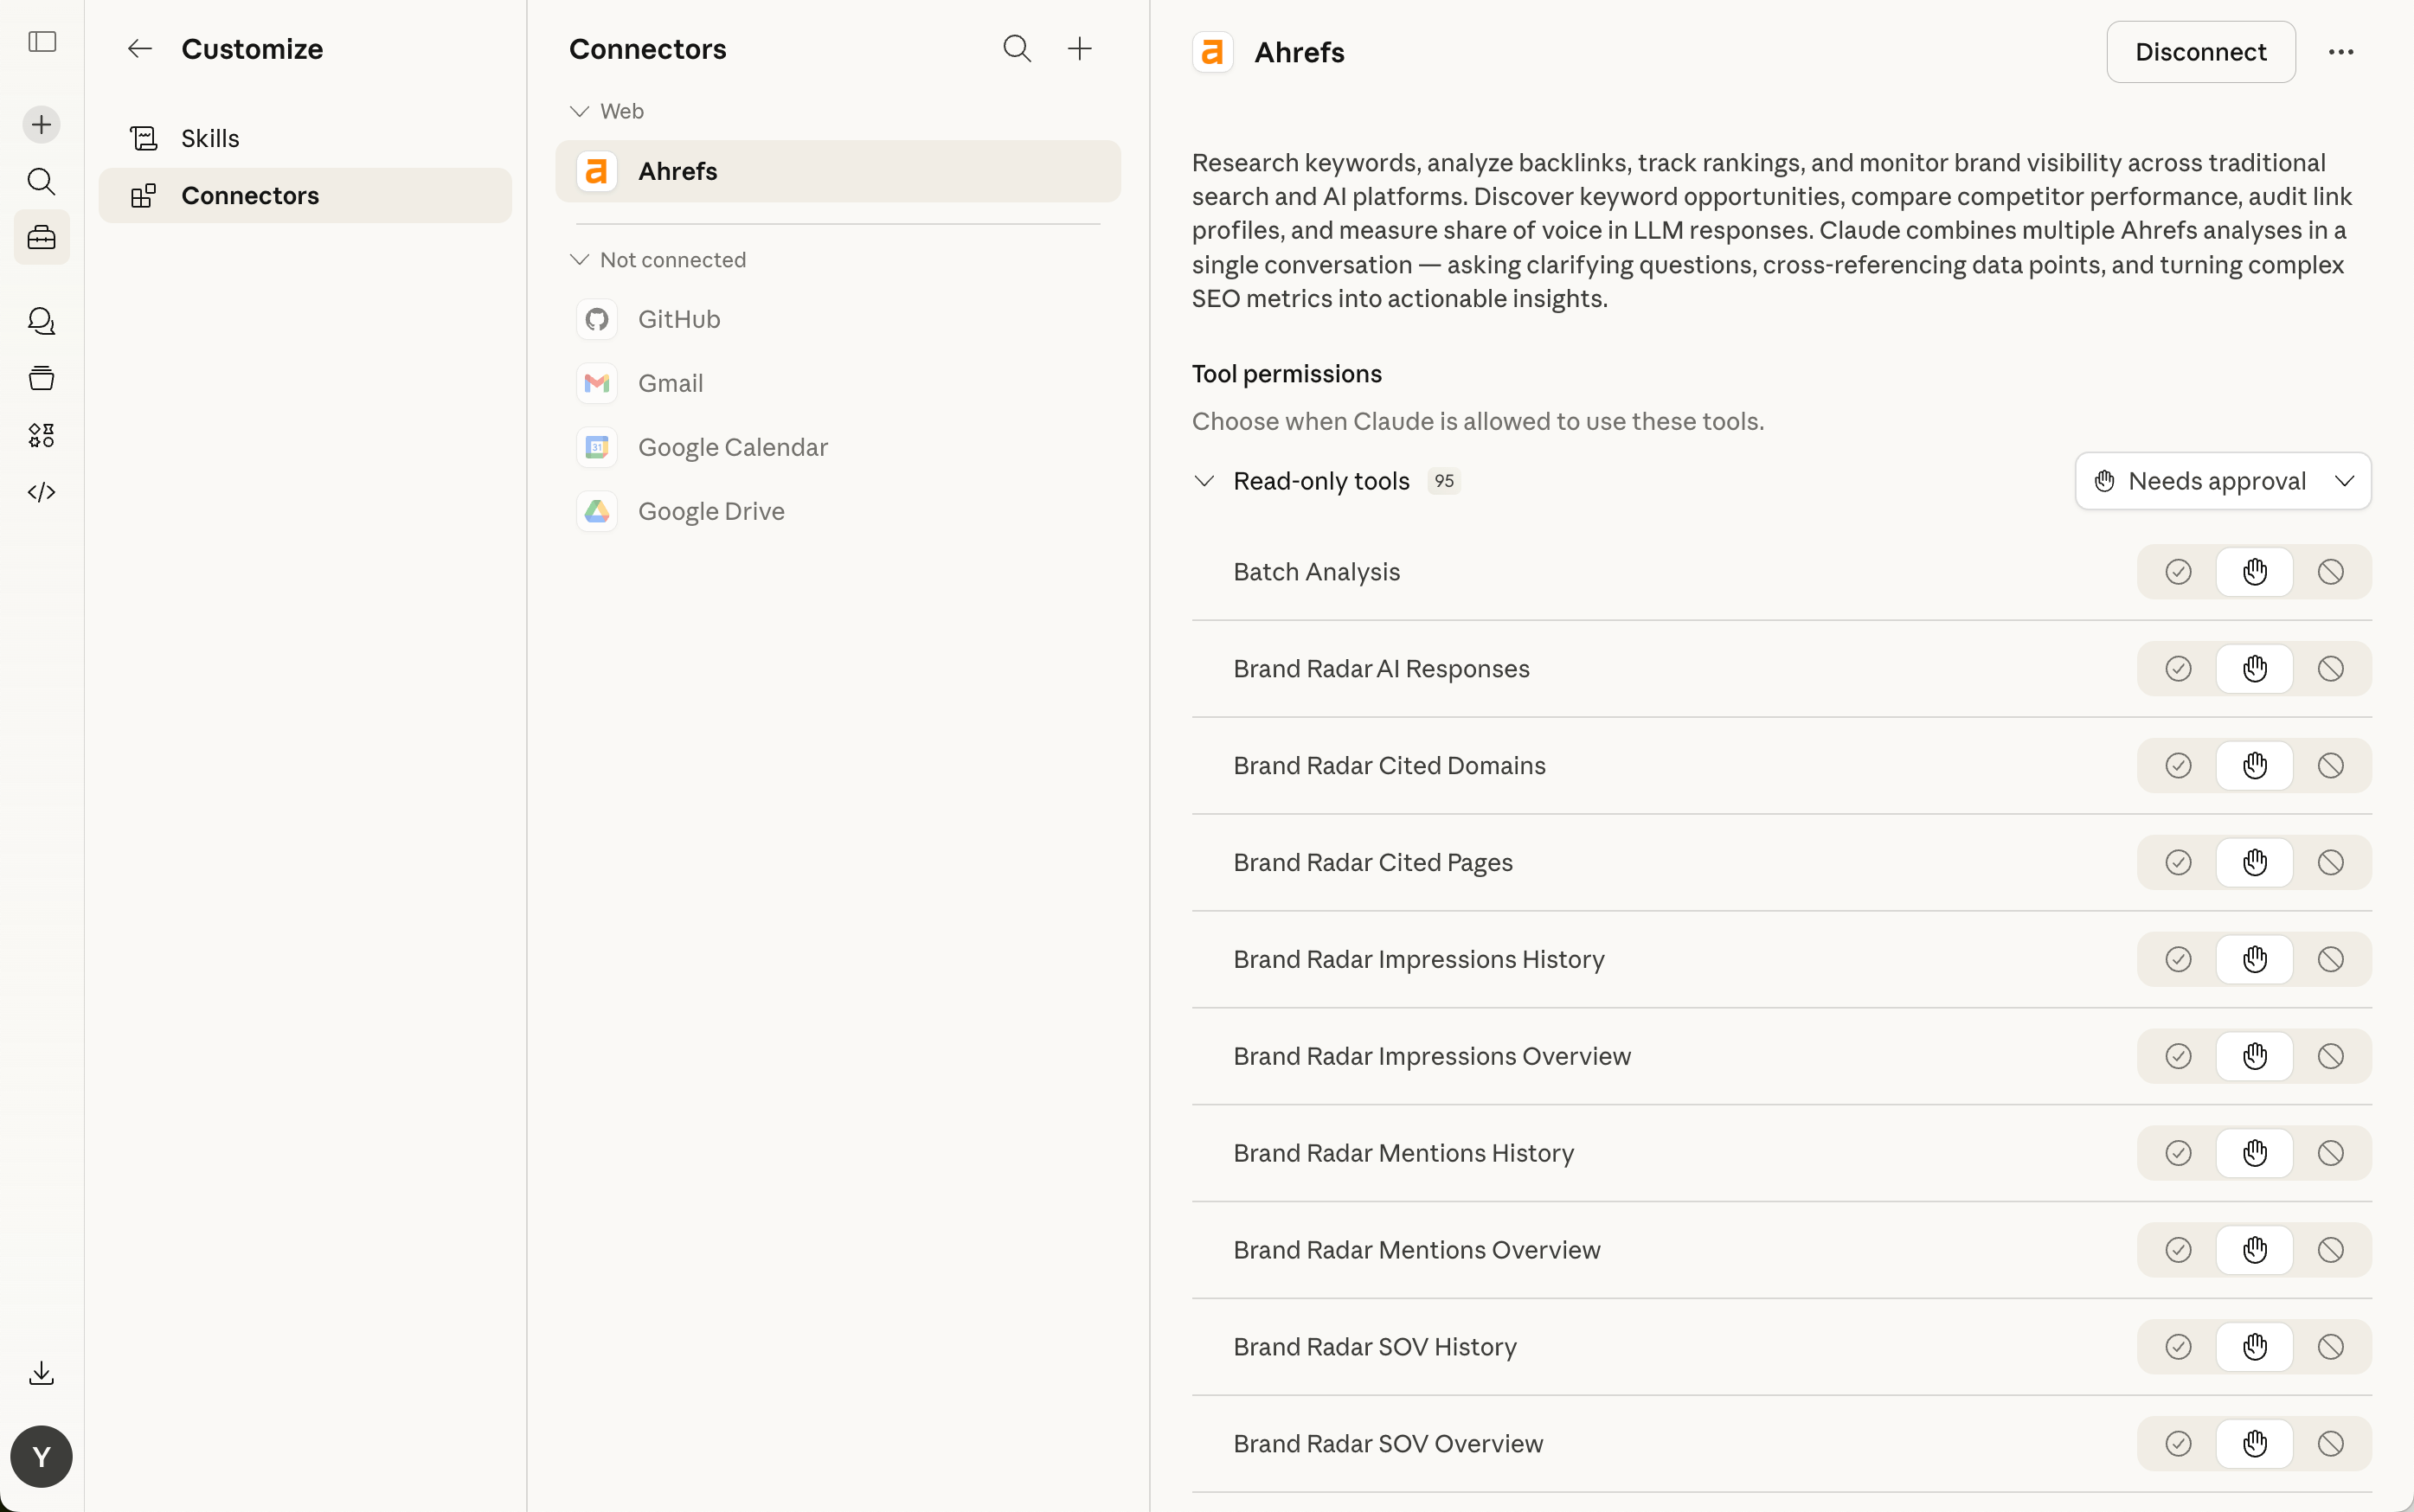Image resolution: width=2414 pixels, height=1512 pixels.
Task: Click the download icon in sidebar
Action: tap(42, 1373)
